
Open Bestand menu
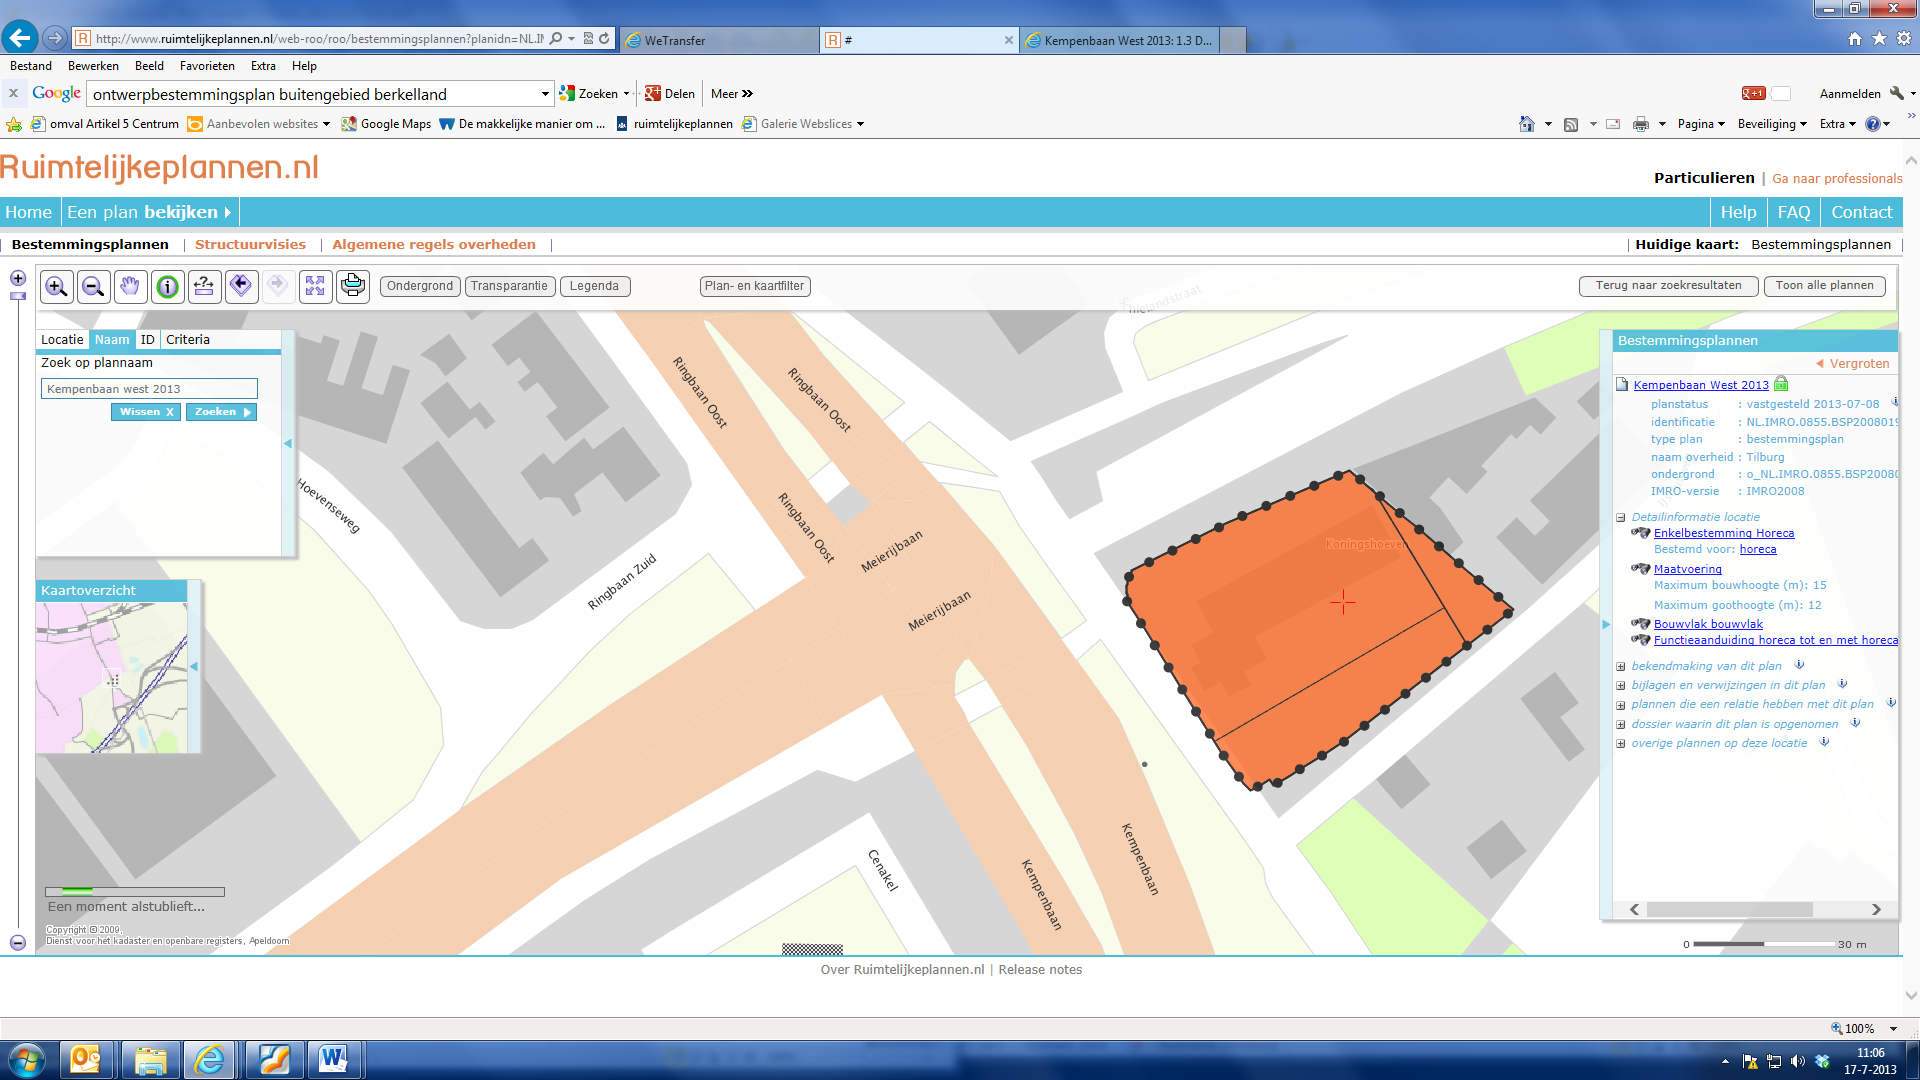point(31,66)
